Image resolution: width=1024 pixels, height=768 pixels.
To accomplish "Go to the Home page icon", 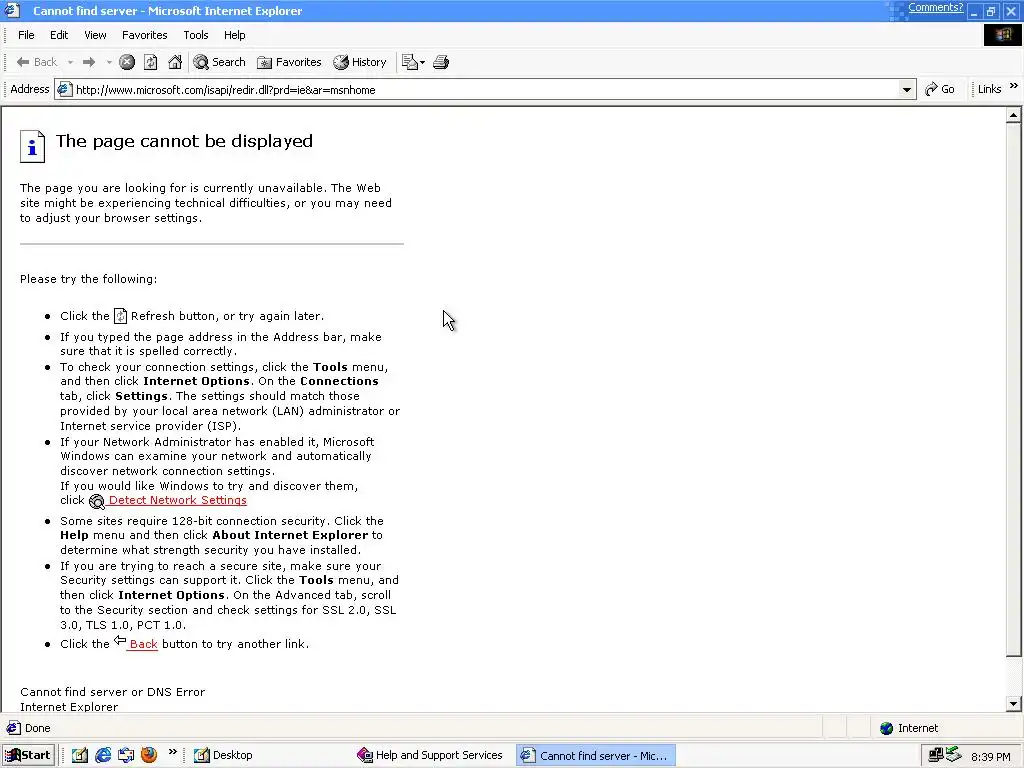I will coord(175,62).
